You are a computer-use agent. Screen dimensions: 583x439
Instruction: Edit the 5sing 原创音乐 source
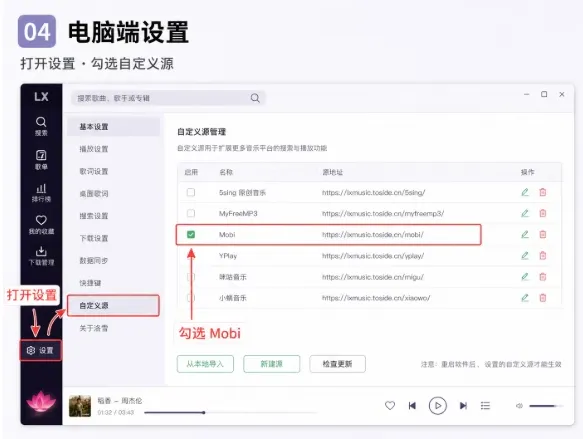click(525, 192)
